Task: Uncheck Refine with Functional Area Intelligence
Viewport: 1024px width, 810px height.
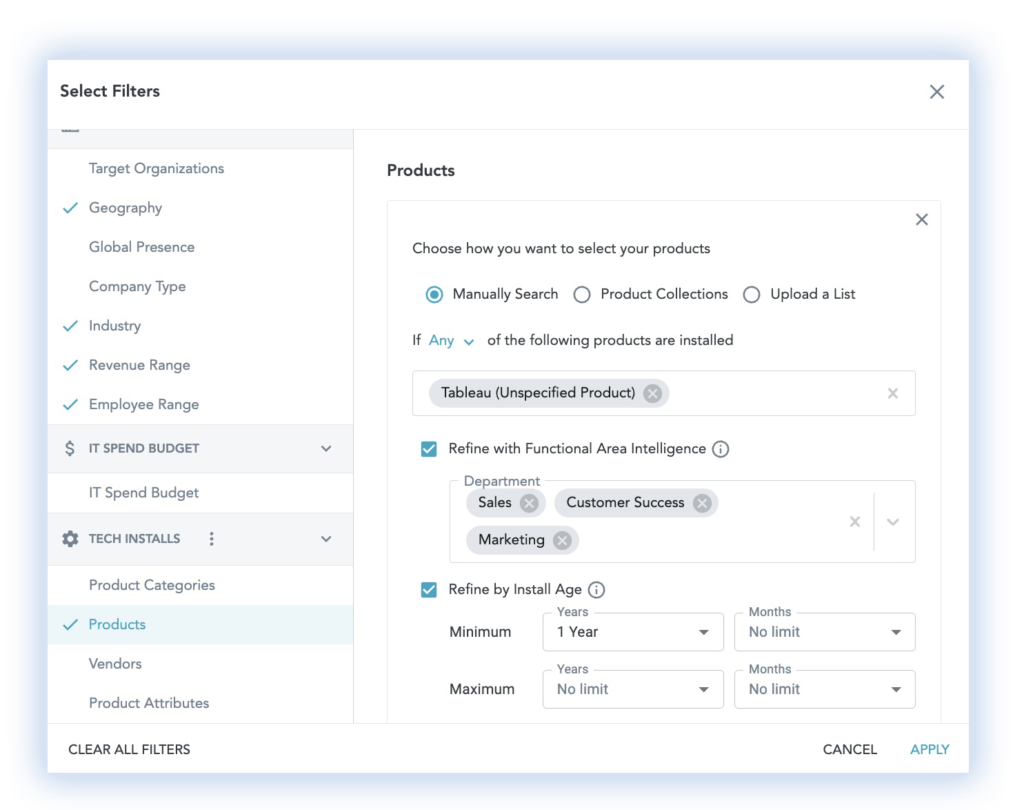Action: point(429,449)
